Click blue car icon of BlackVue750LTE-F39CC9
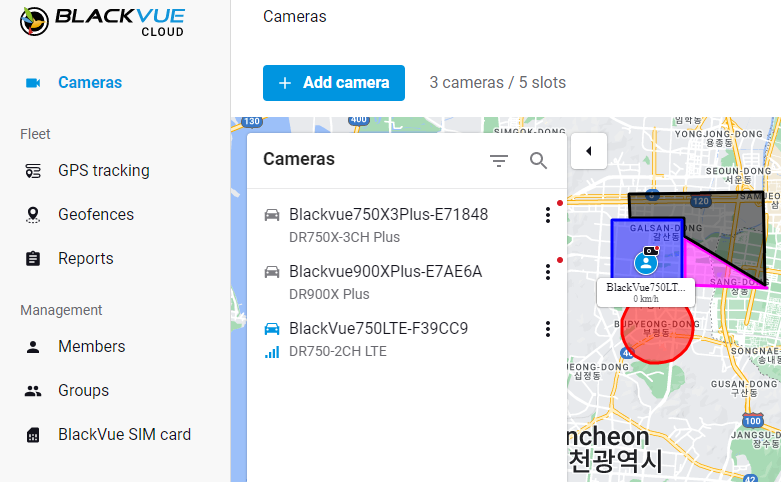Viewport: 781px width, 482px height. click(x=272, y=329)
